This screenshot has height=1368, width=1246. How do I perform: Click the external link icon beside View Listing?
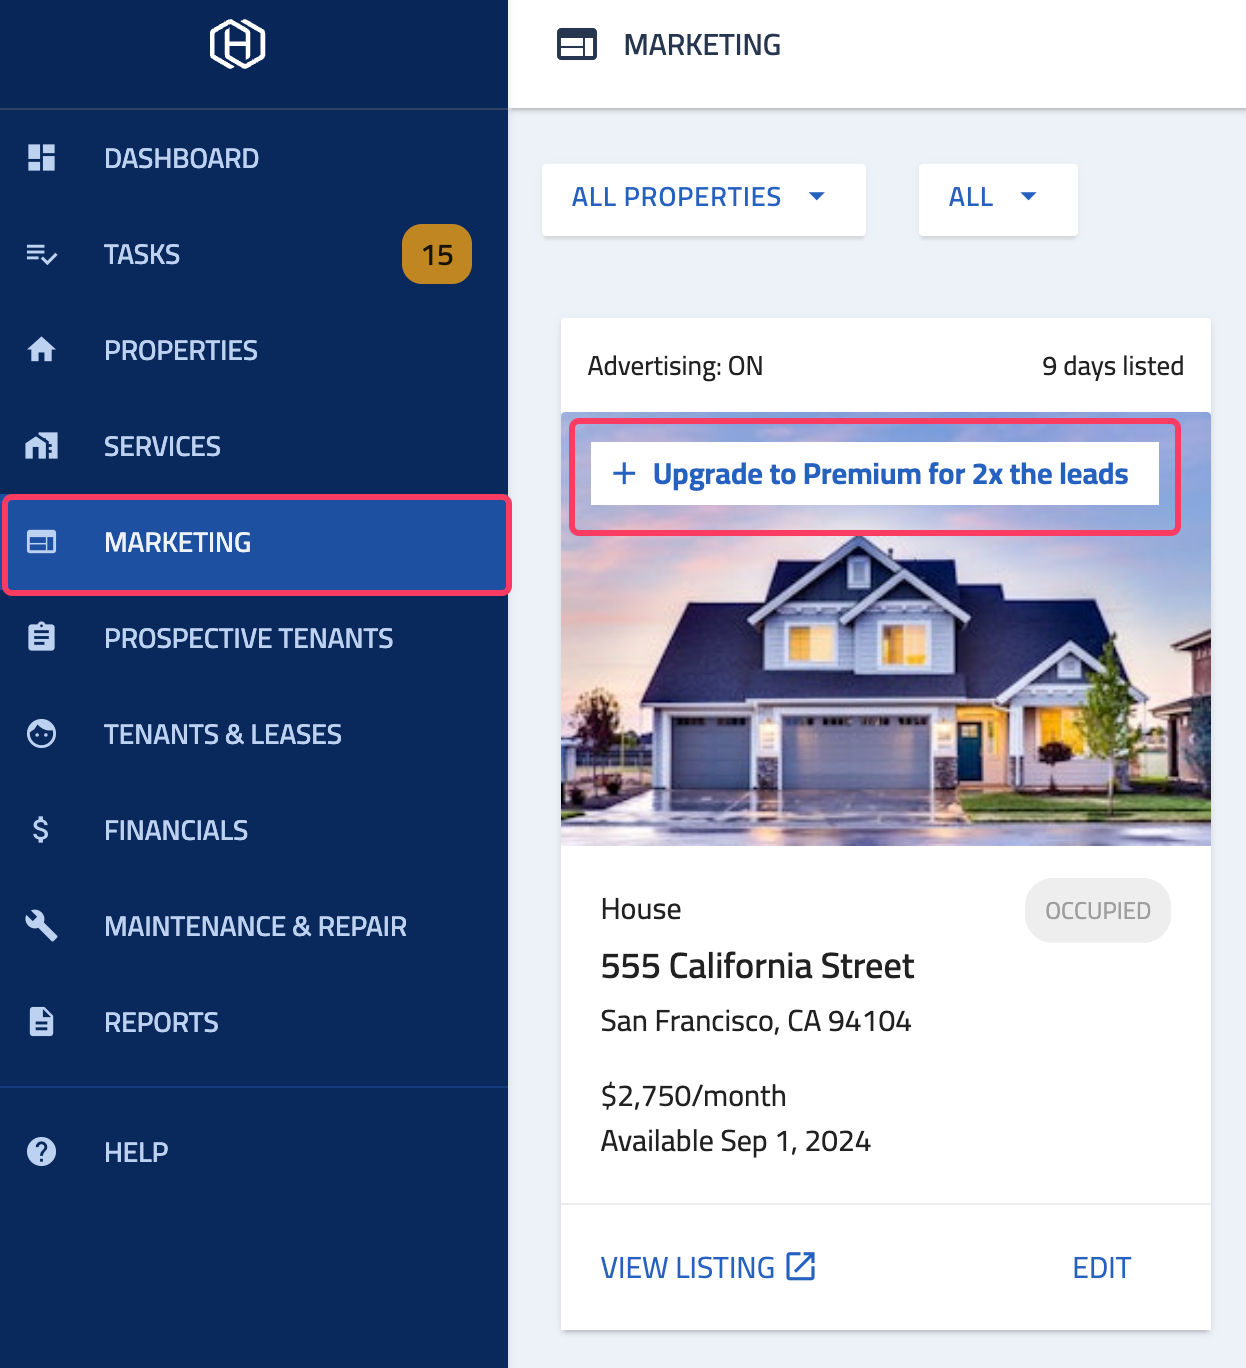coord(801,1266)
